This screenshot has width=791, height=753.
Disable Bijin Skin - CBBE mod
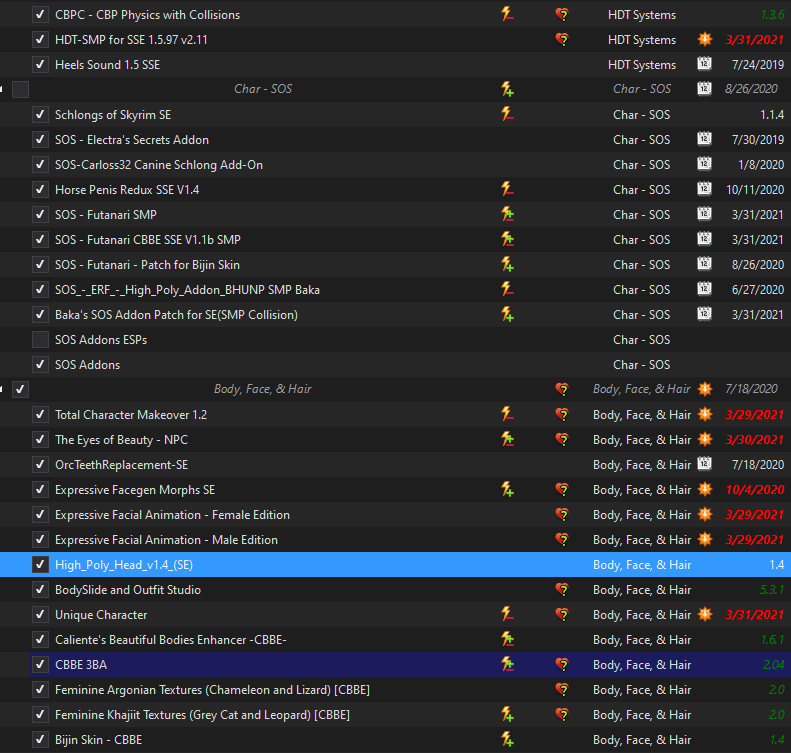[x=40, y=739]
